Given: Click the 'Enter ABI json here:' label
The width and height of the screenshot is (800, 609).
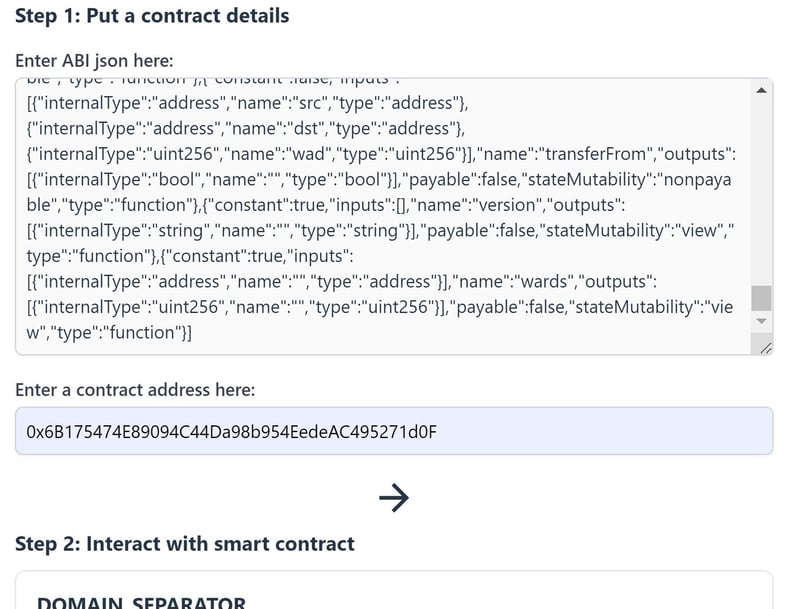Looking at the screenshot, I should pyautogui.click(x=94, y=61).
